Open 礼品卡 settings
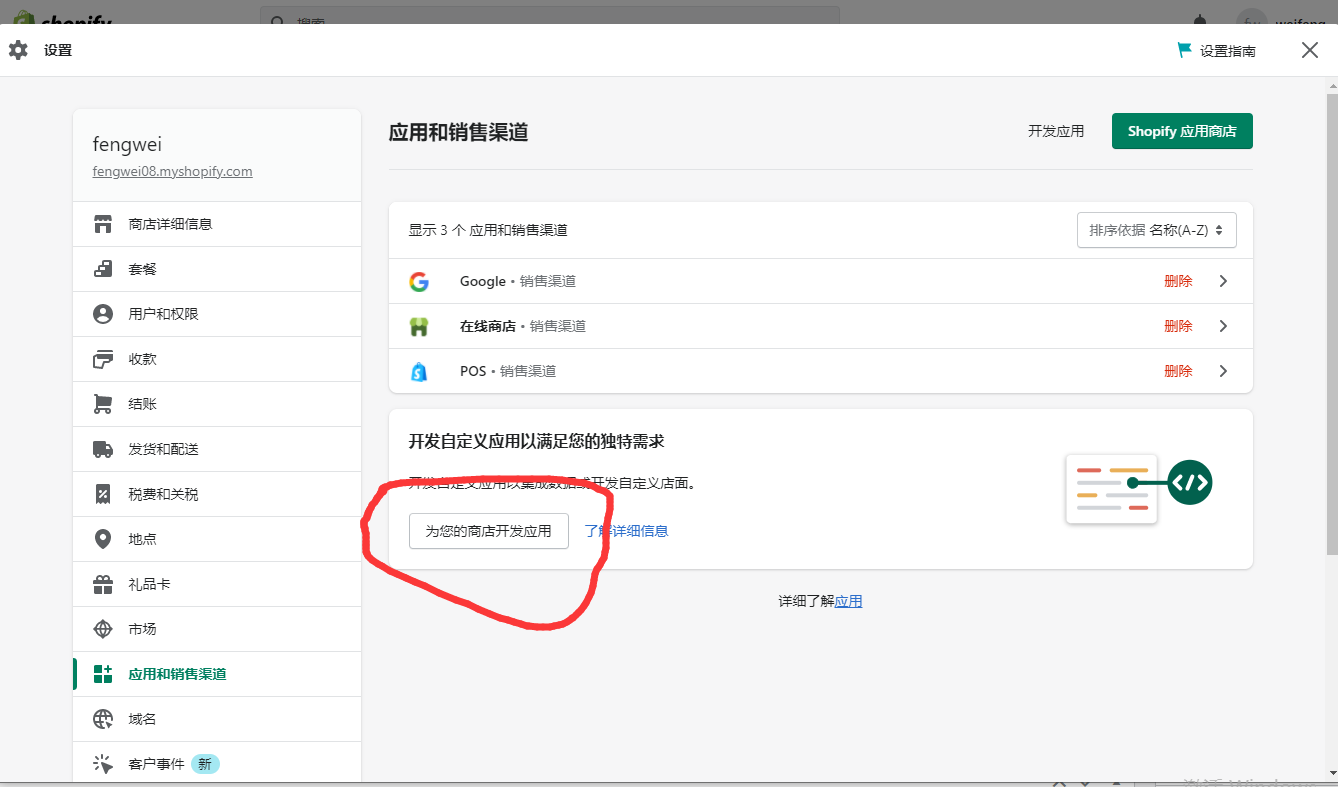The height and width of the screenshot is (787, 1338). (217, 584)
